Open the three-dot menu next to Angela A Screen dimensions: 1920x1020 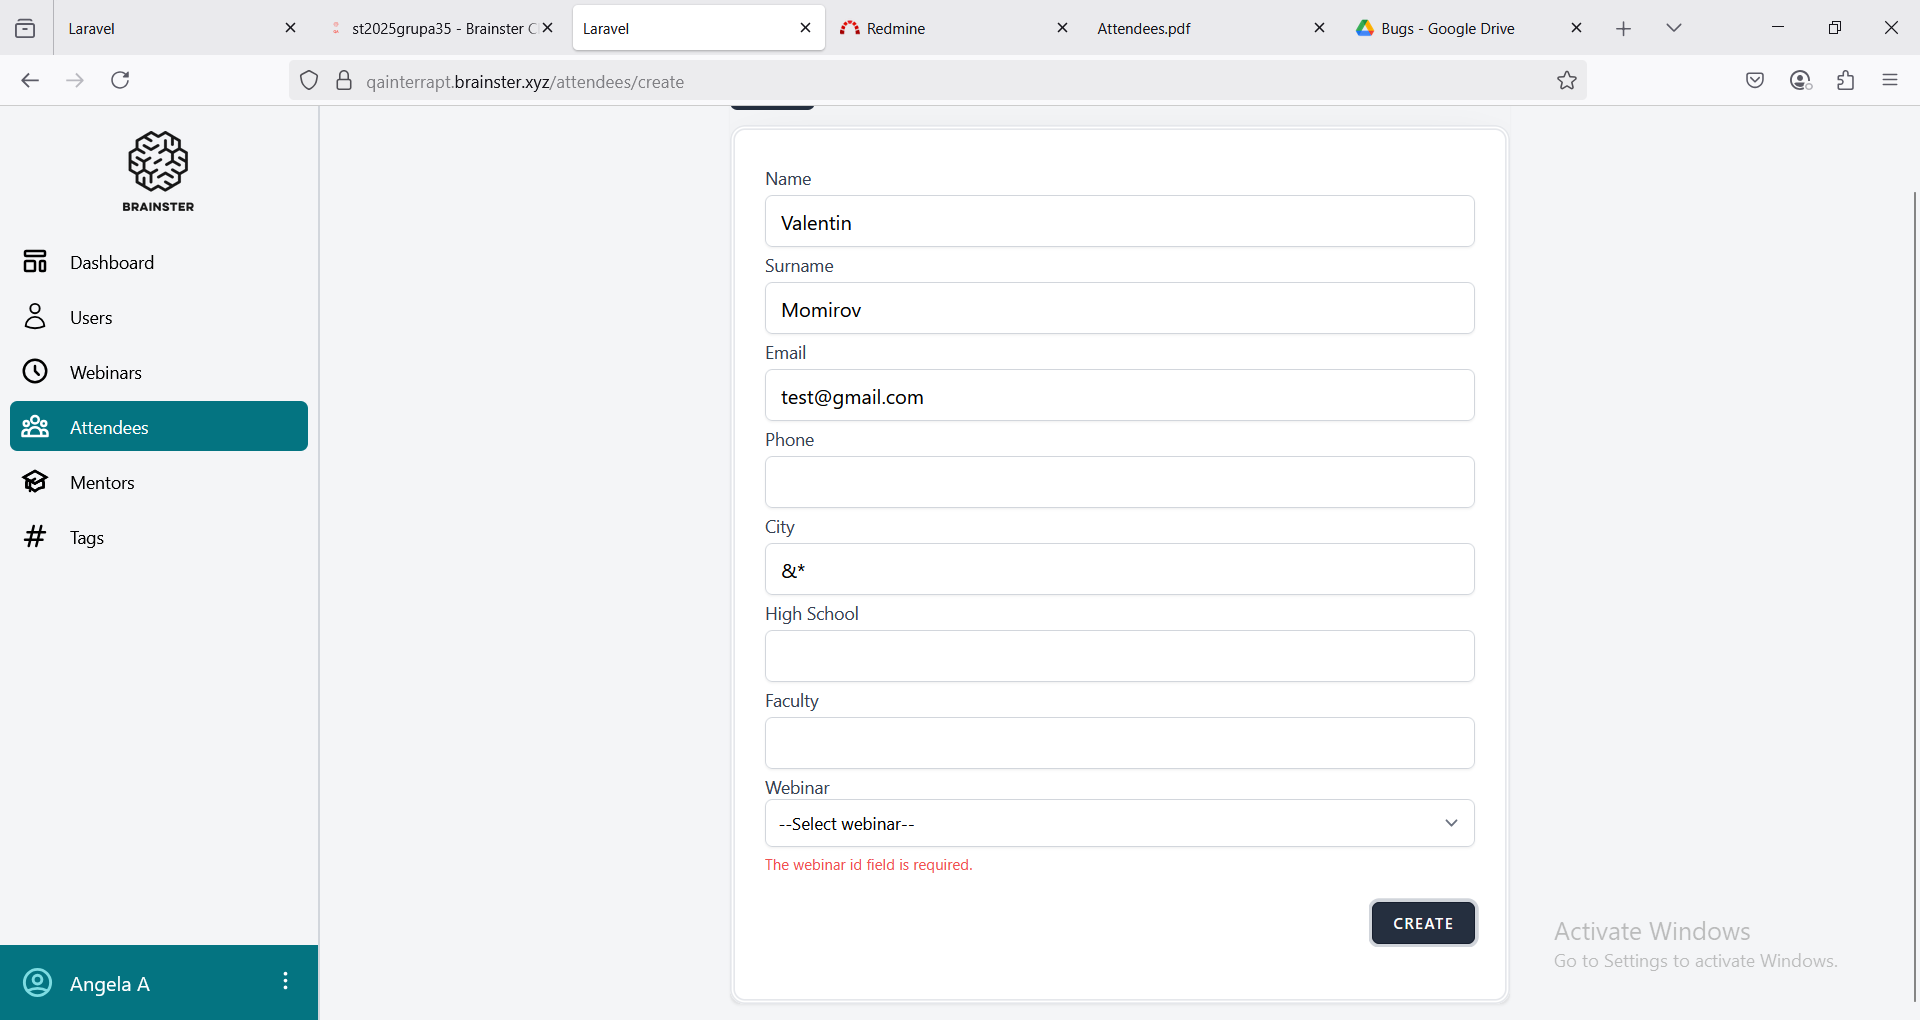285,981
